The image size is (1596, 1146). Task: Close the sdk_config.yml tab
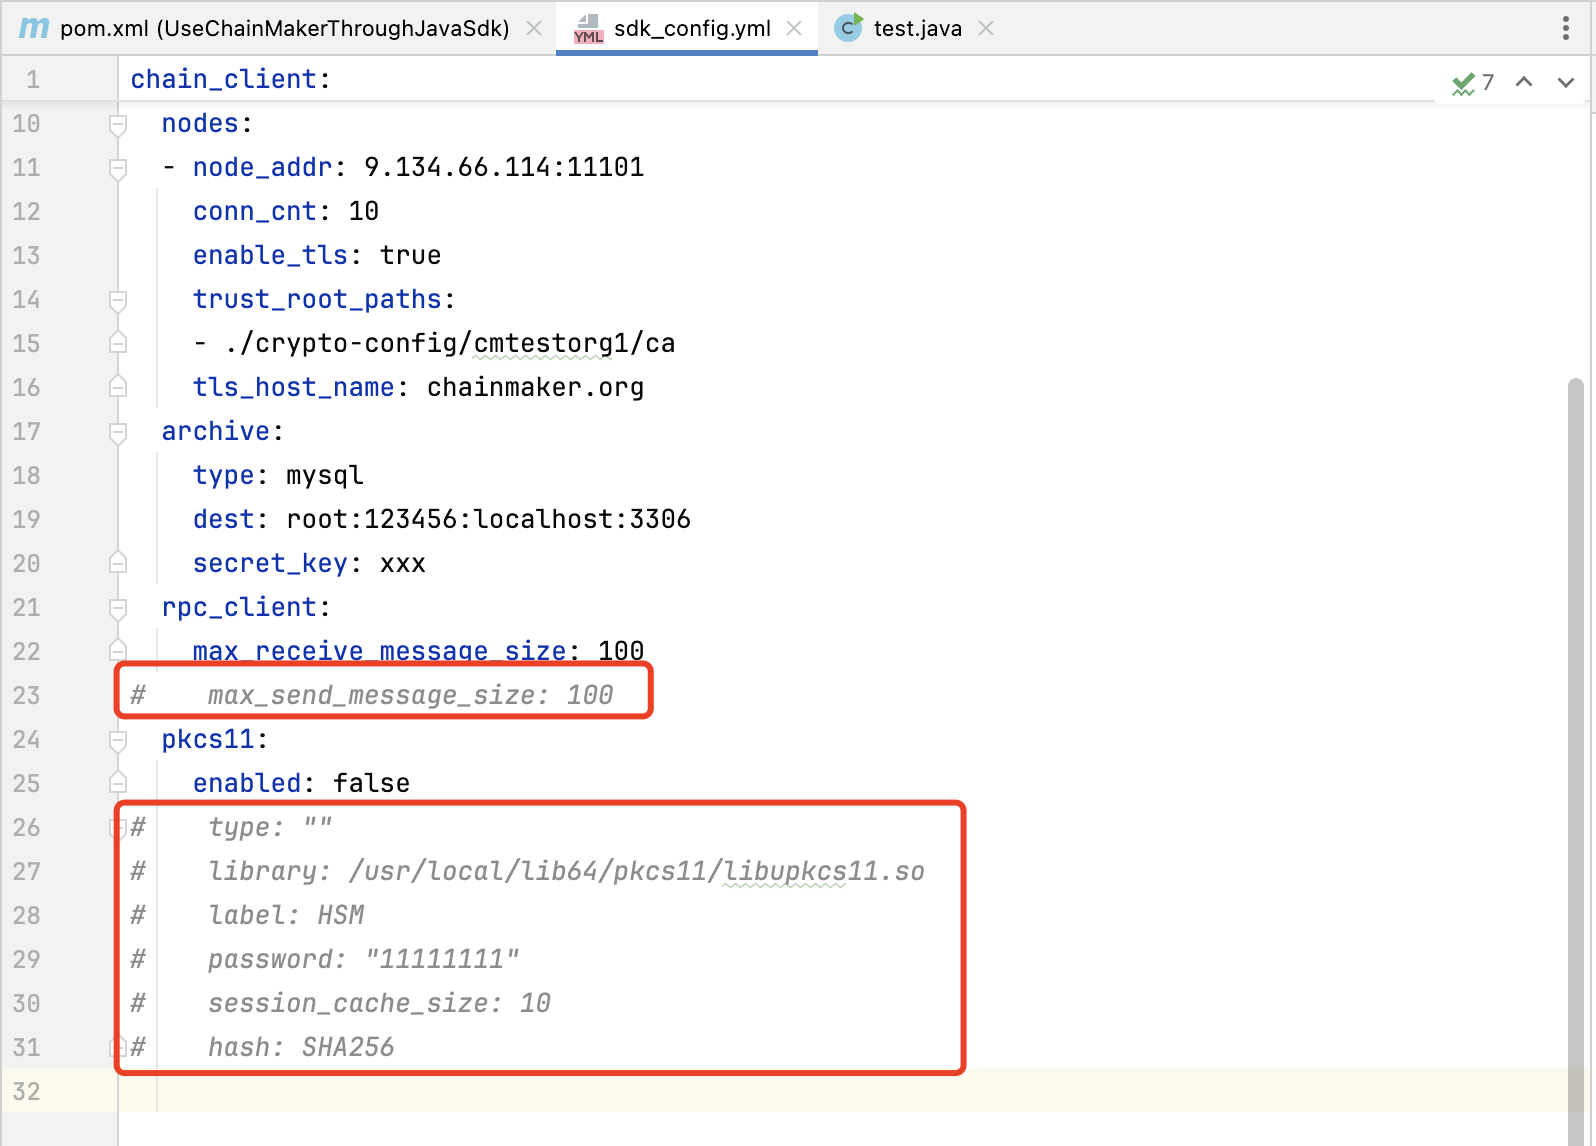click(x=794, y=28)
